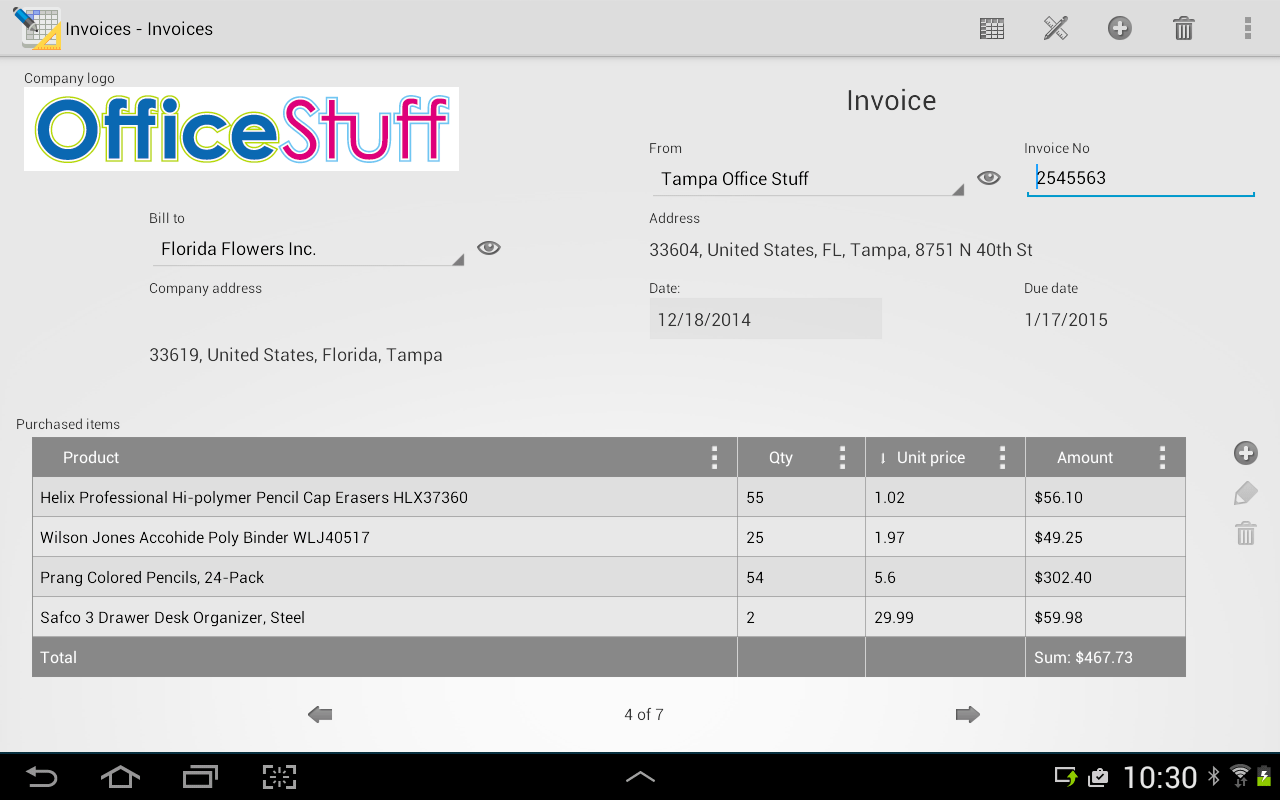Image resolution: width=1280 pixels, height=800 pixels.
Task: Delete the selected purchased item
Action: tap(1245, 533)
